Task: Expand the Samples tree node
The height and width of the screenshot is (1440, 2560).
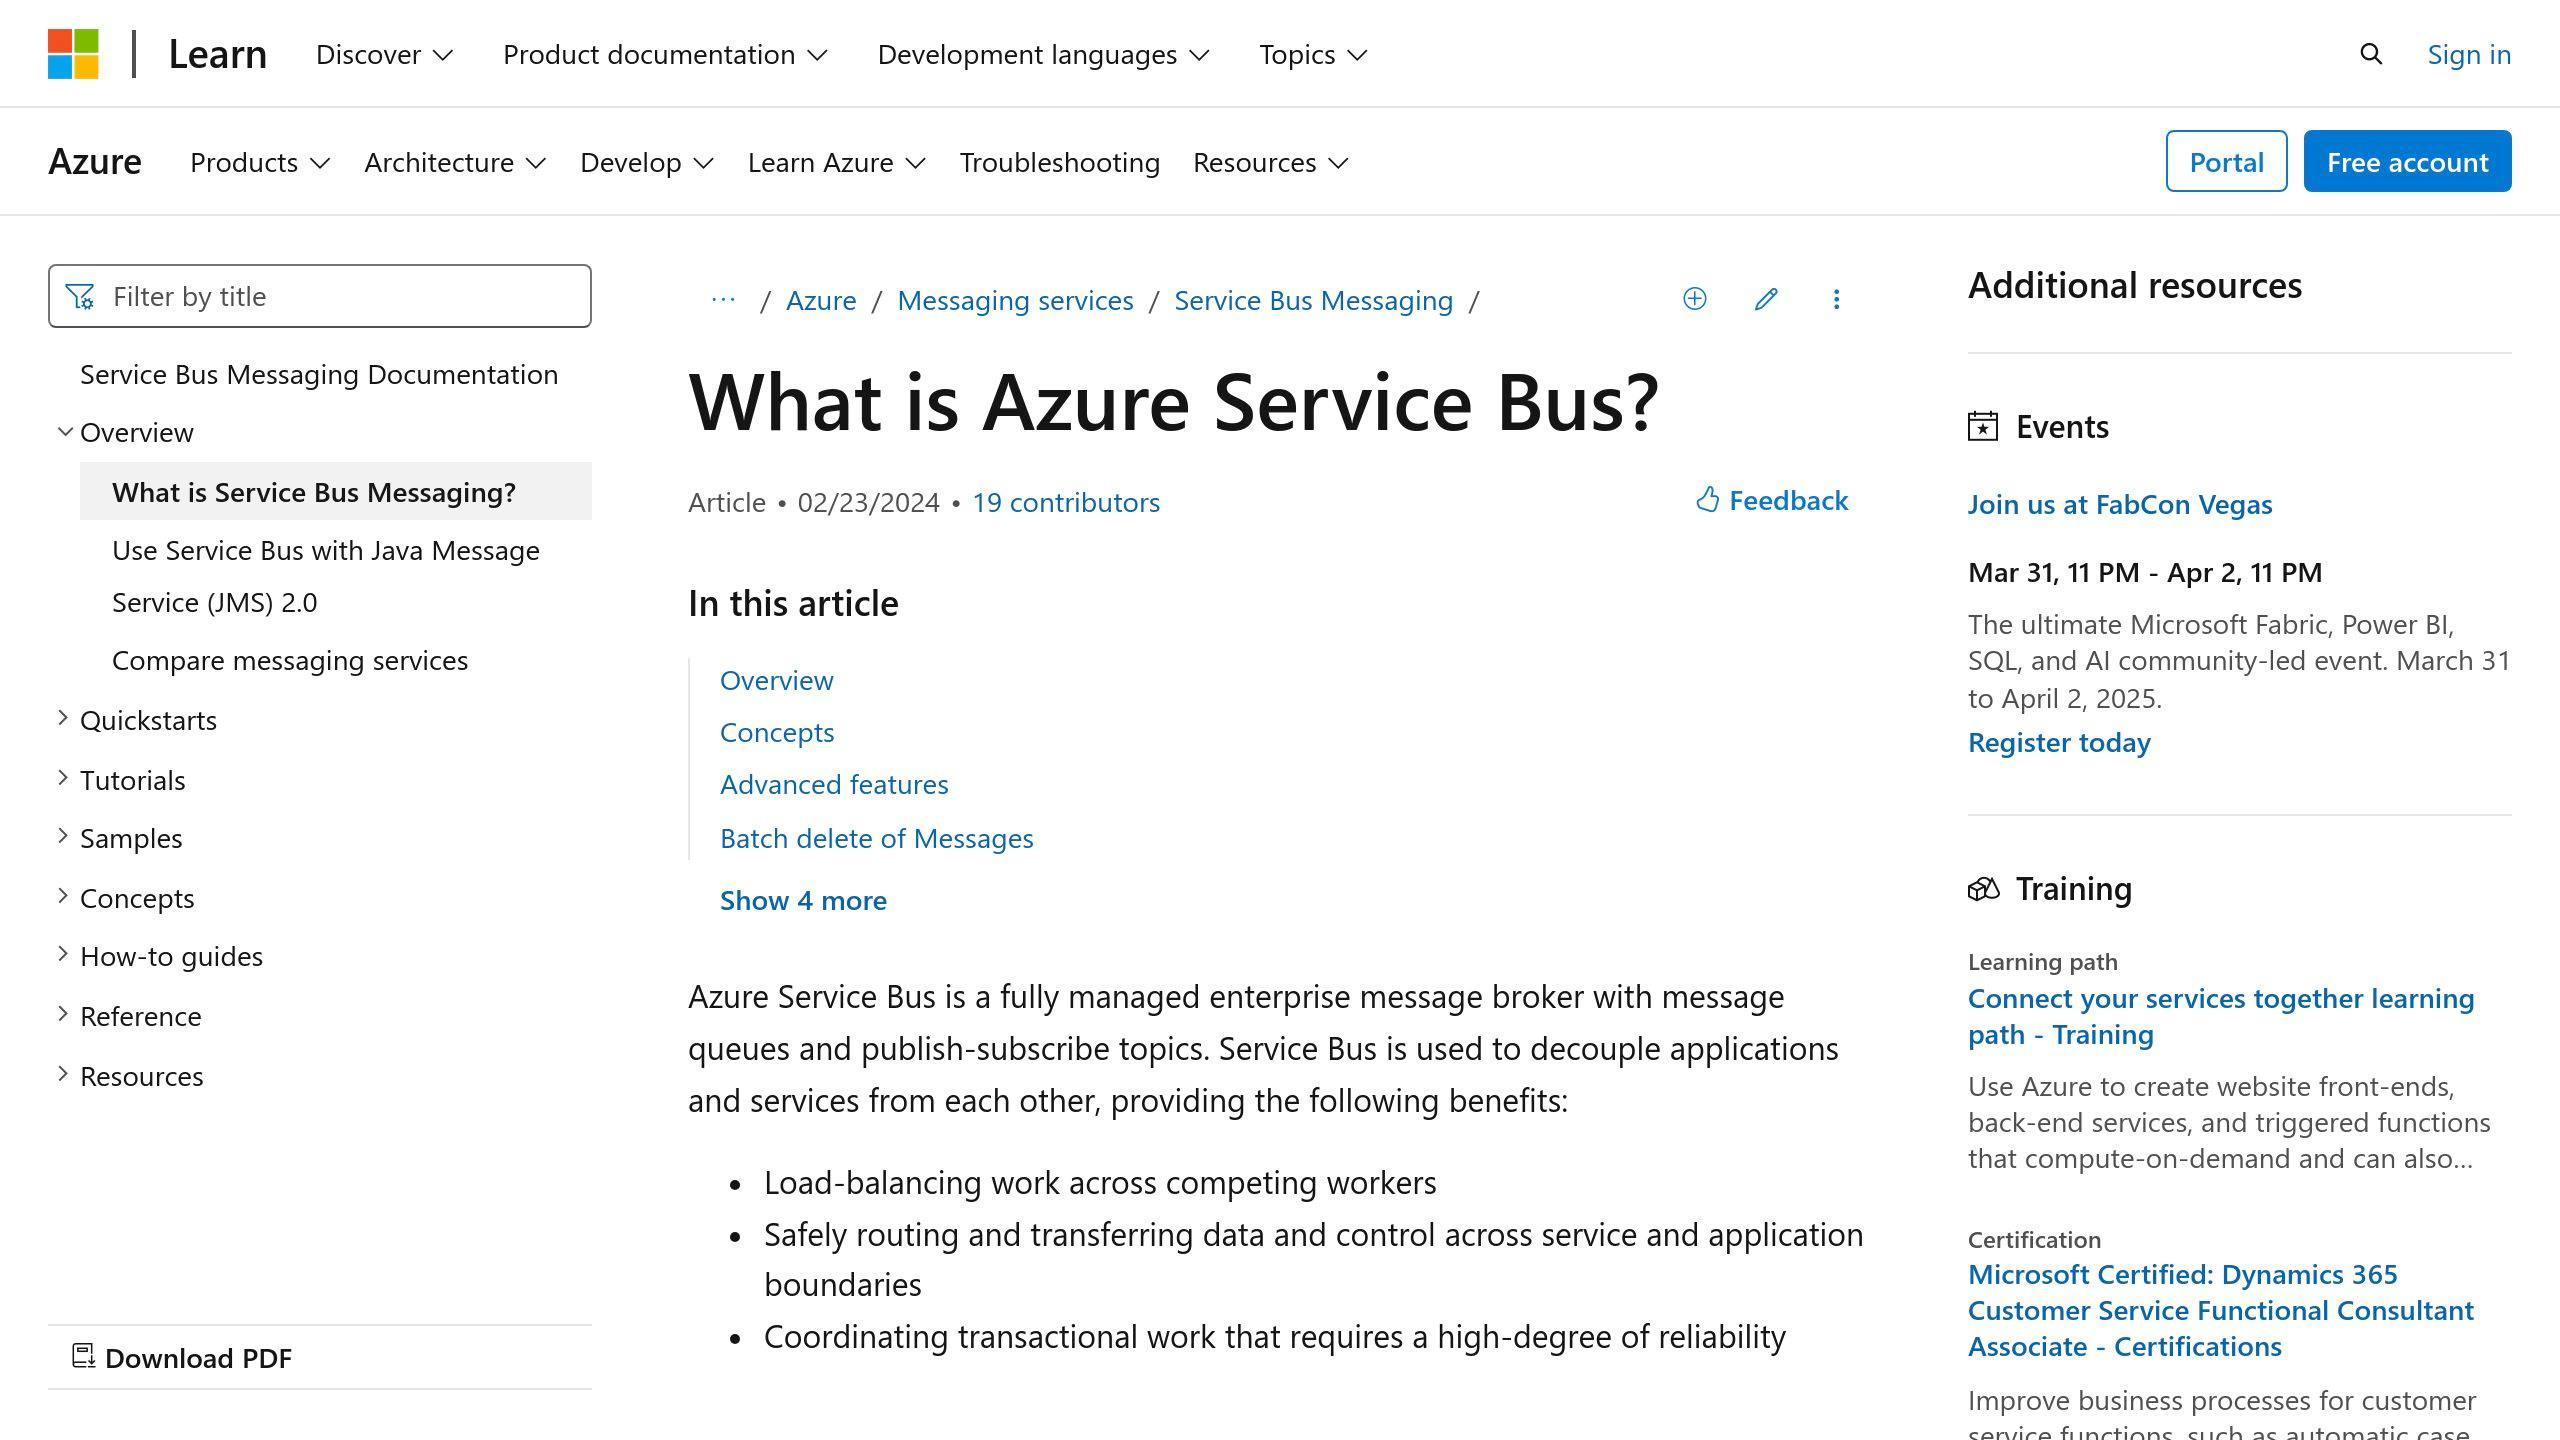Action: [x=63, y=836]
